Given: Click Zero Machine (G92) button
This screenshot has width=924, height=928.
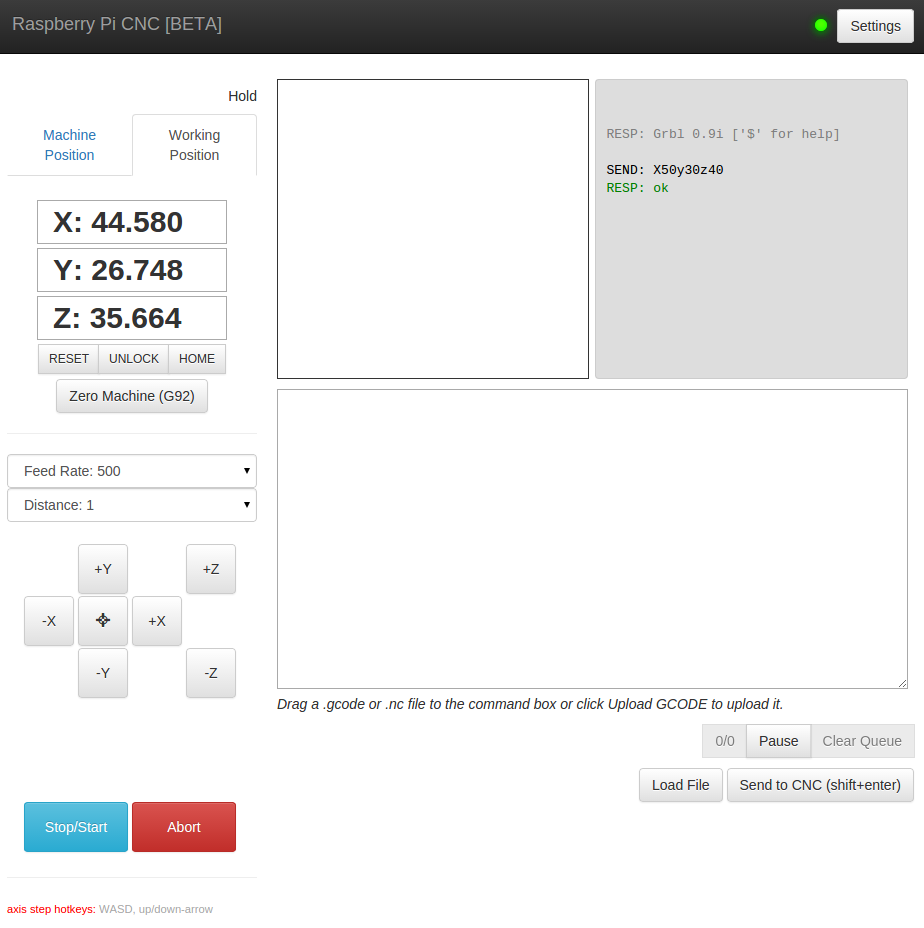Looking at the screenshot, I should [x=132, y=396].
